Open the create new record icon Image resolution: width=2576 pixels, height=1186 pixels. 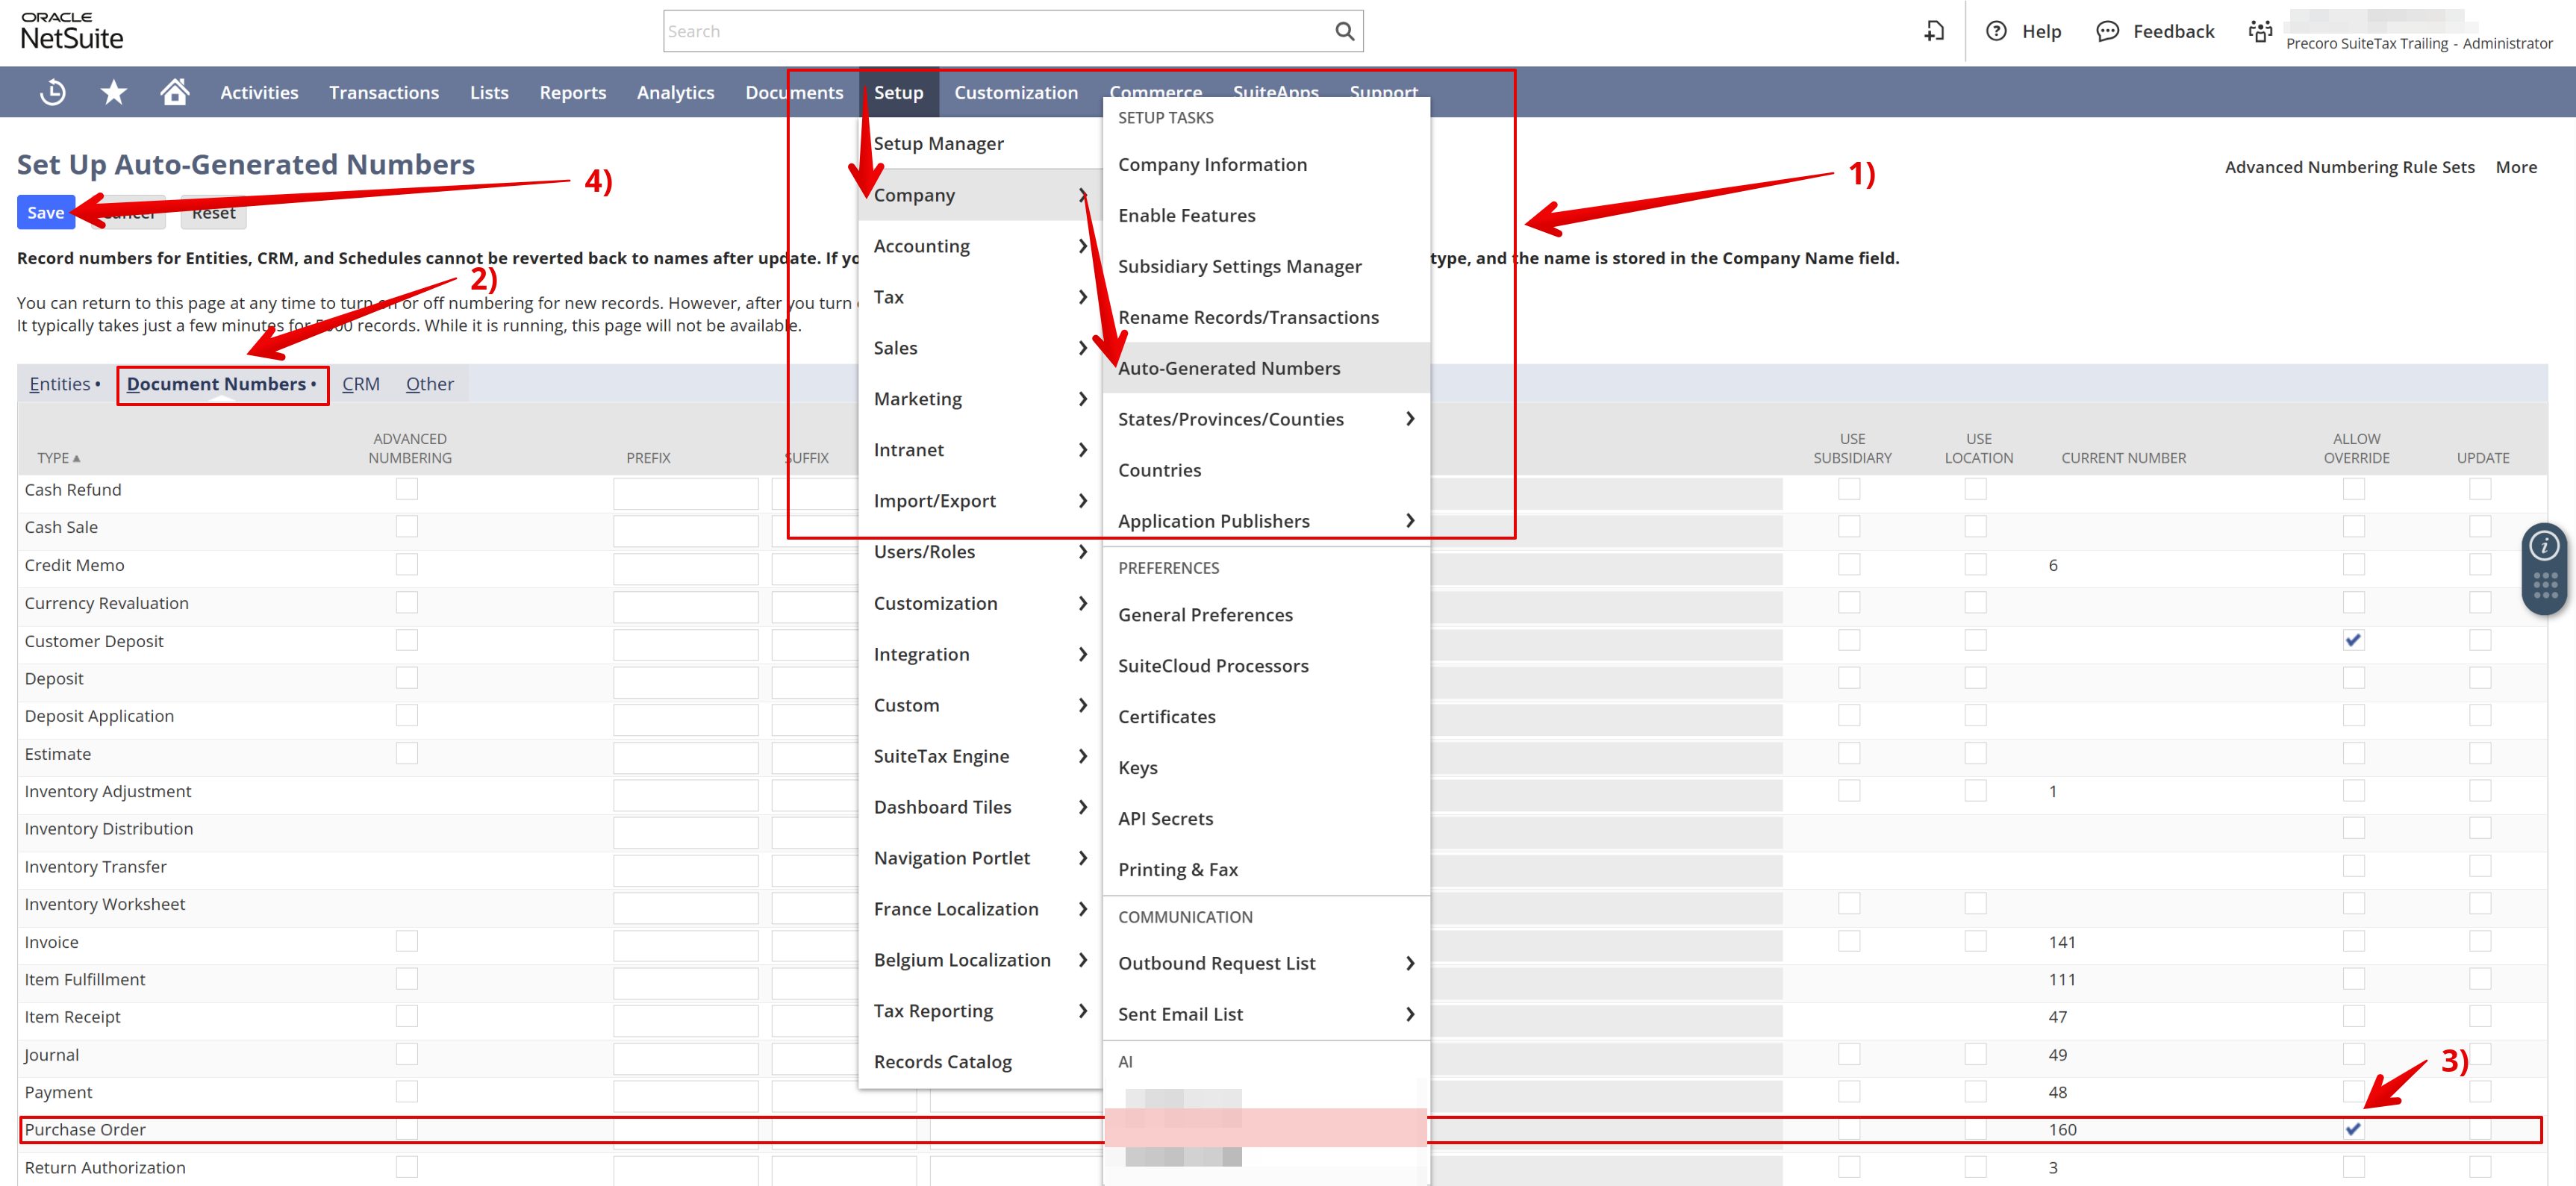click(1935, 31)
